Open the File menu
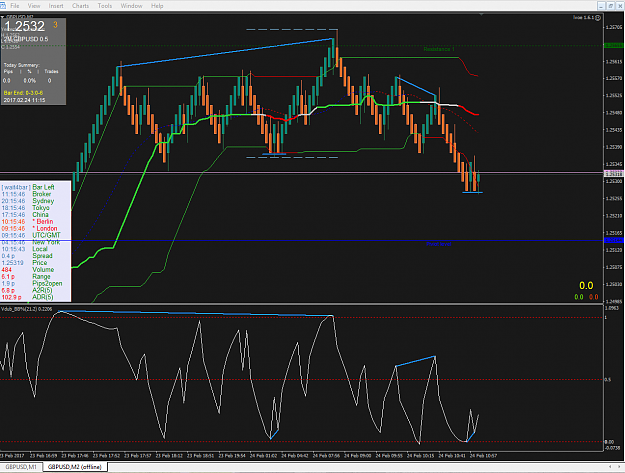The height and width of the screenshot is (473, 625). [x=15, y=6]
